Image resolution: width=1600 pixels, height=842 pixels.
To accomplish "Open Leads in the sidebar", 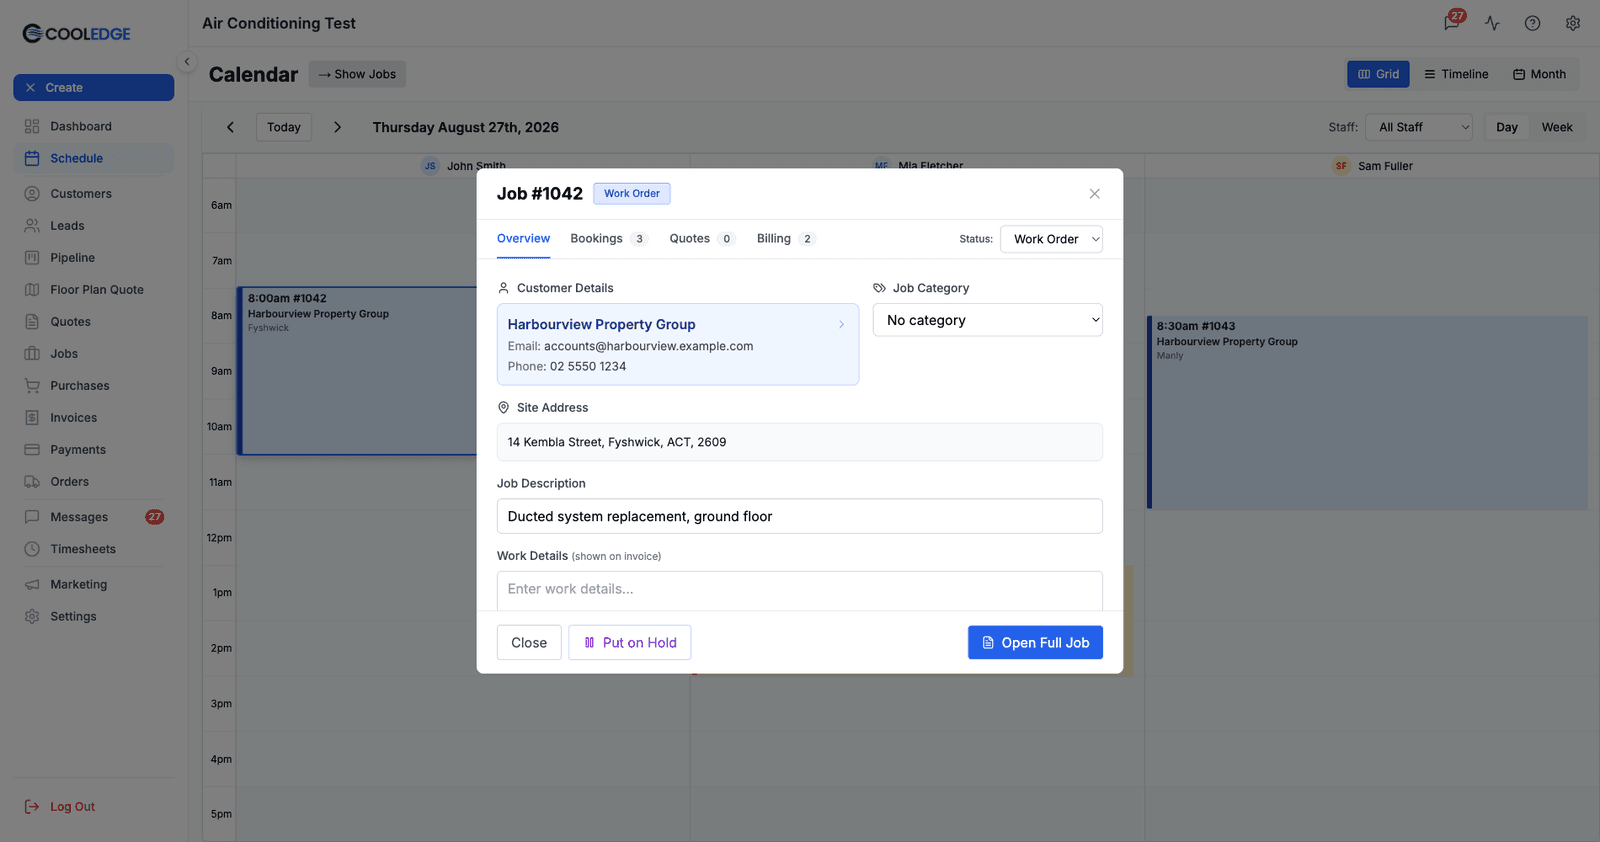I will click(94, 226).
